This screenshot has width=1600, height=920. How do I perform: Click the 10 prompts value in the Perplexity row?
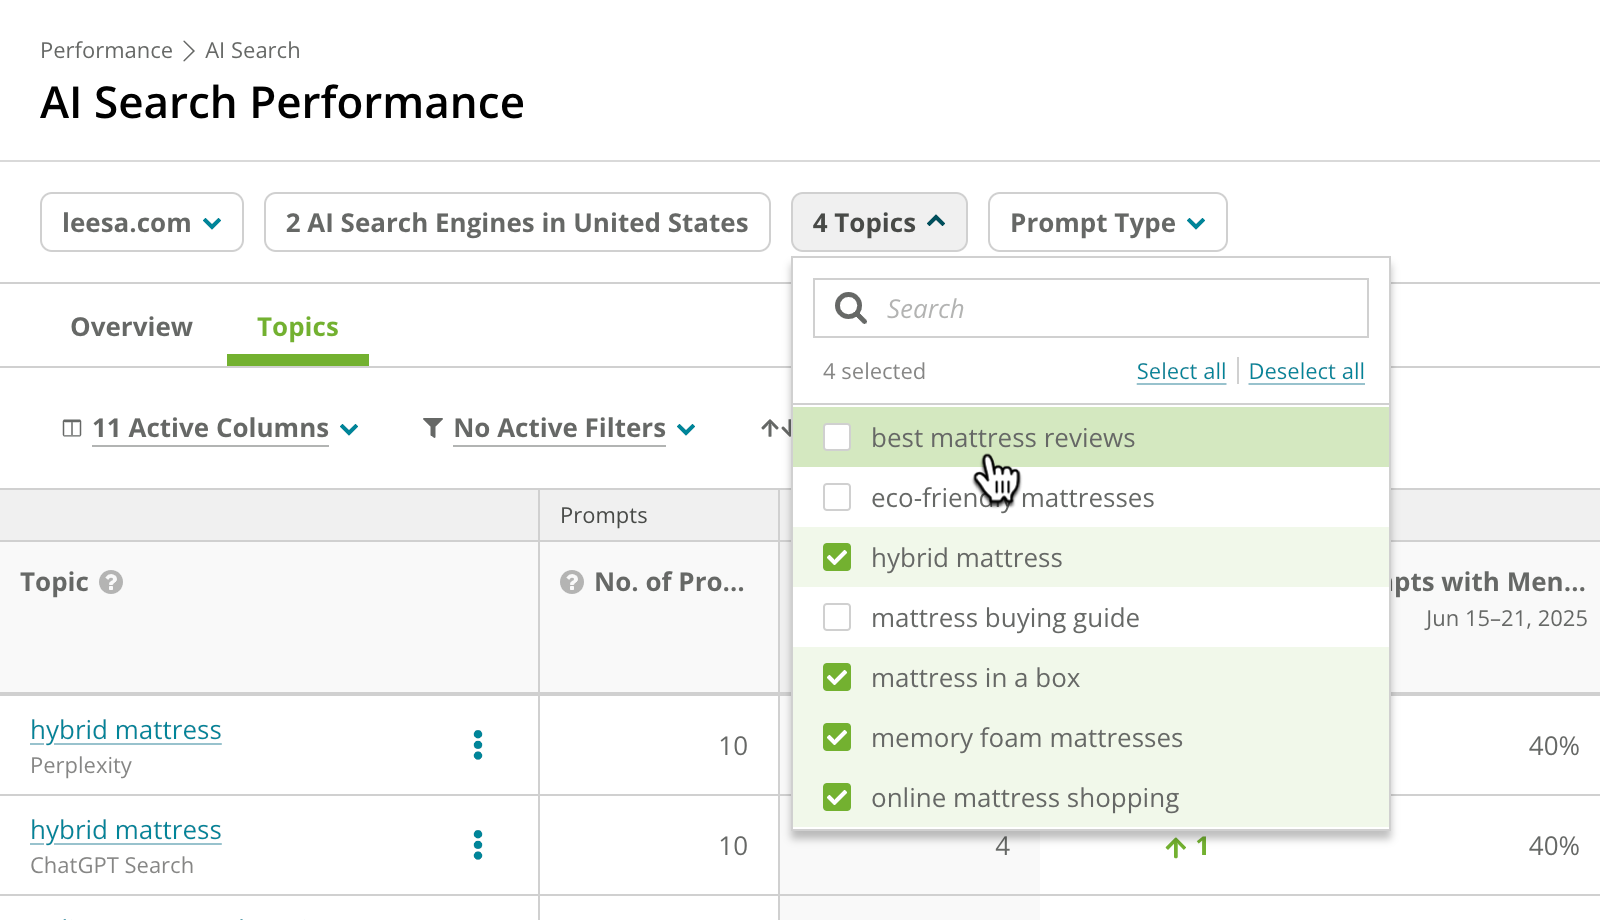click(x=733, y=746)
